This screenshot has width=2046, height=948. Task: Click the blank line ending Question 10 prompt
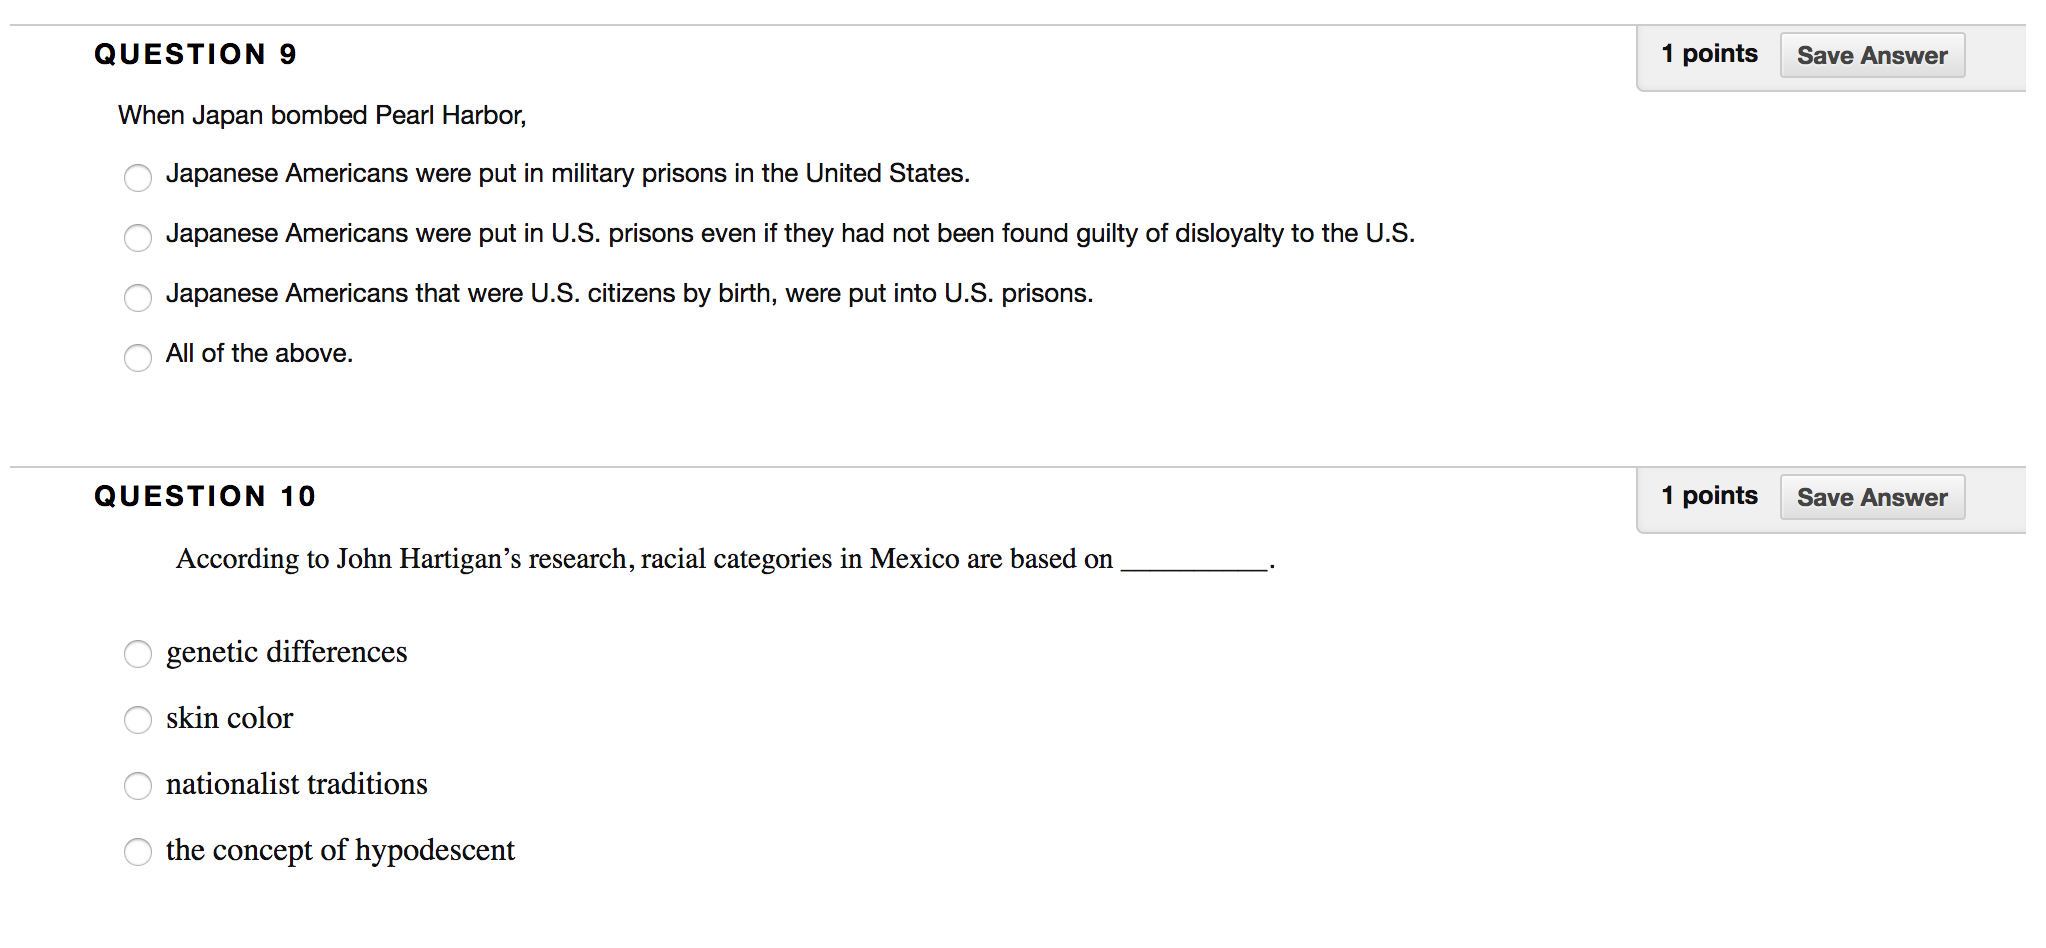(x=1194, y=564)
